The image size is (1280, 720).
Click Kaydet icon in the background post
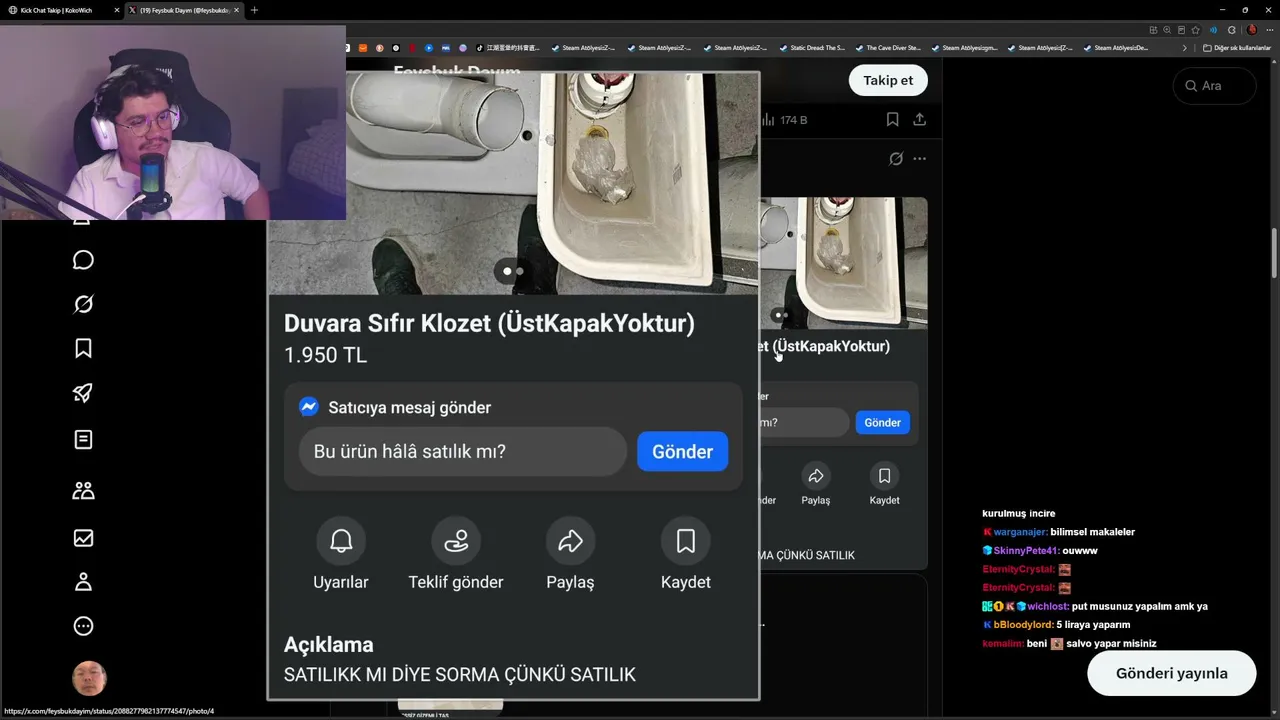pyautogui.click(x=884, y=476)
